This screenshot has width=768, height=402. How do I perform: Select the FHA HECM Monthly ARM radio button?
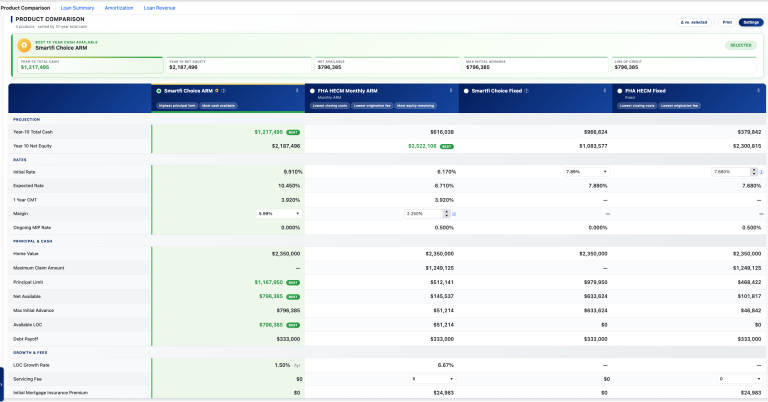click(x=312, y=91)
